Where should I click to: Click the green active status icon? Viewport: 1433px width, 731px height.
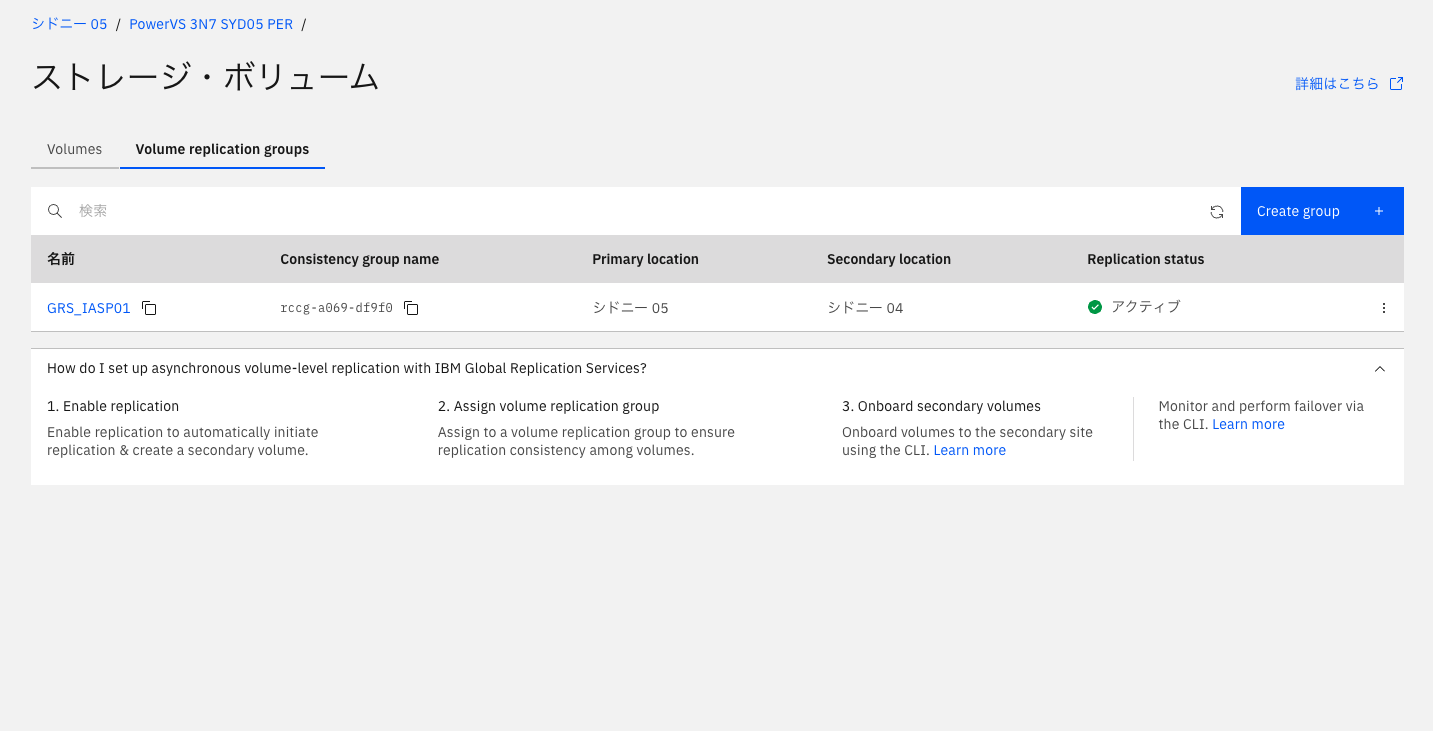[1095, 307]
